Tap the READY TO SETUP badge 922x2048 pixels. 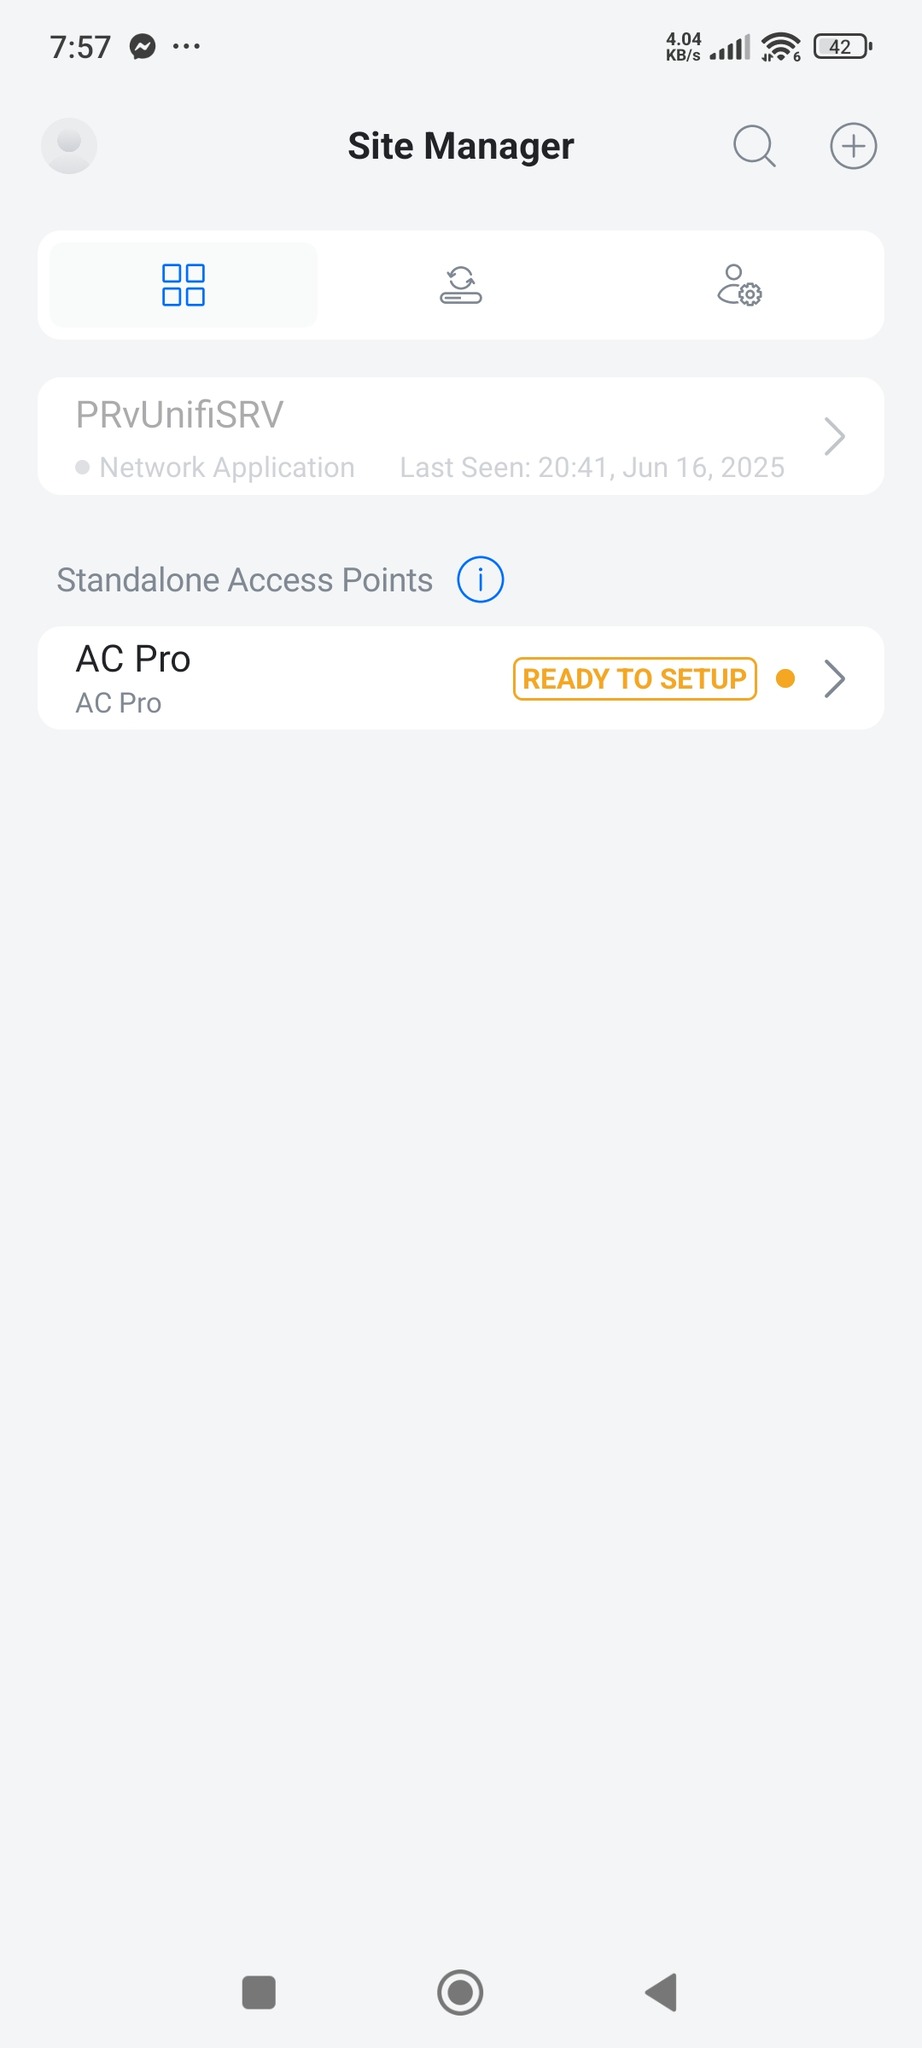pyautogui.click(x=634, y=679)
